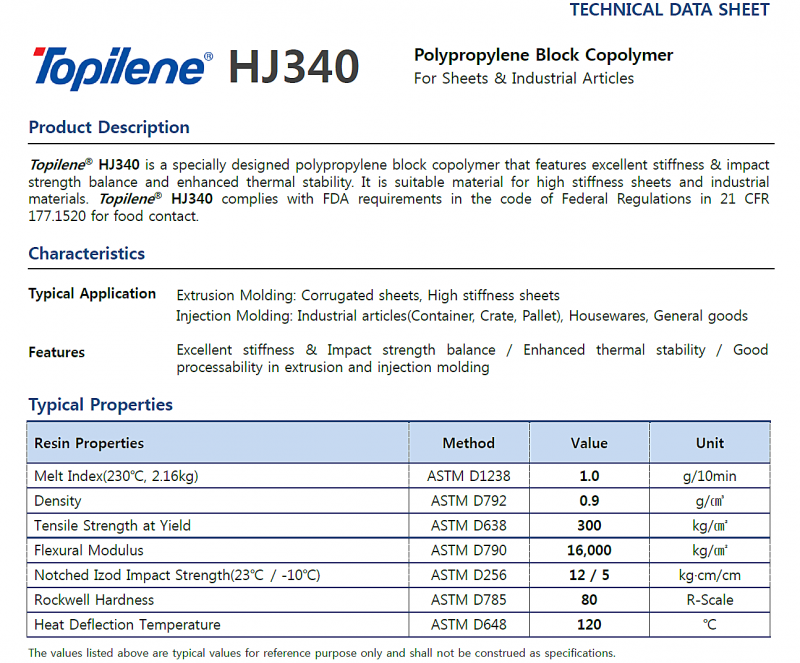The width and height of the screenshot is (800, 663).
Task: Click the Features label
Action: tap(57, 352)
